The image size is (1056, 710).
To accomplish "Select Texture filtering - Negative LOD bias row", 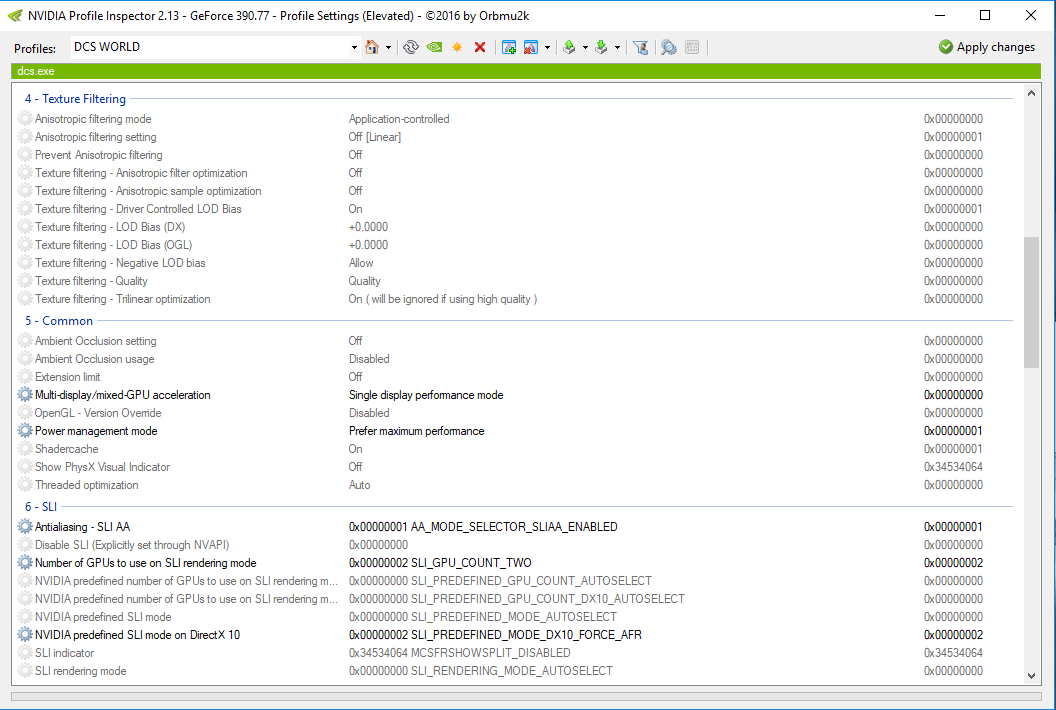I will coord(515,263).
